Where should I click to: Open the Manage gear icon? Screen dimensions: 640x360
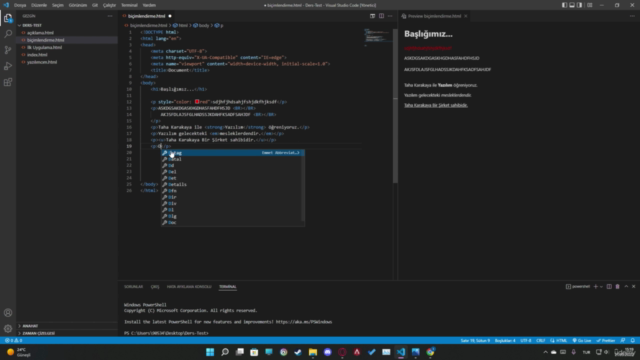[8, 329]
